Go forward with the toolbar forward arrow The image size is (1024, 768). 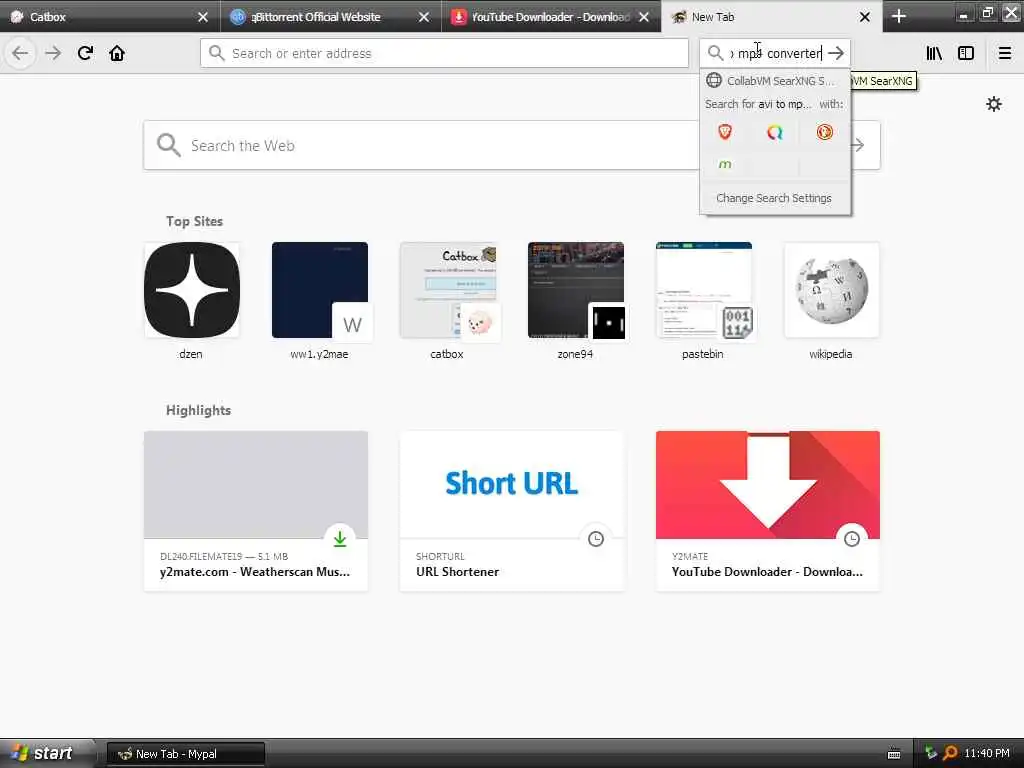(x=53, y=53)
